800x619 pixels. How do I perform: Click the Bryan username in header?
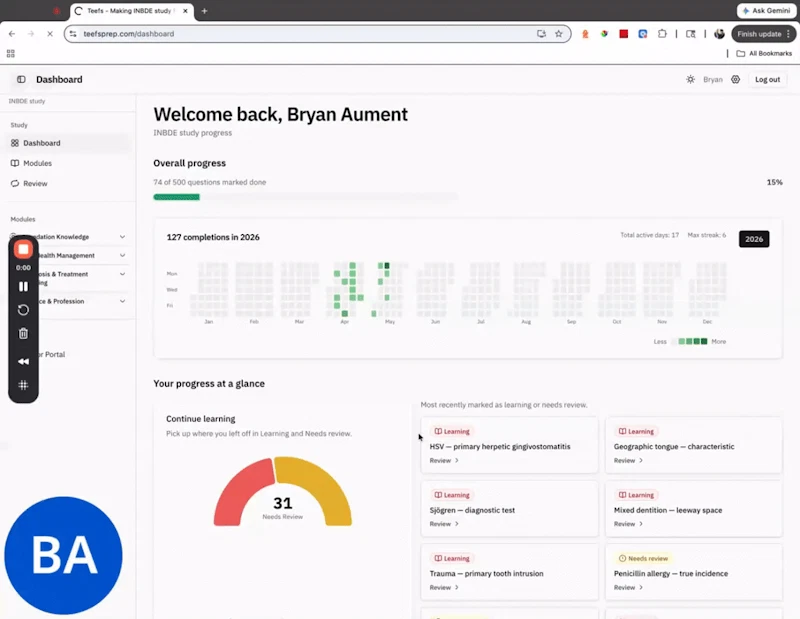[x=712, y=80]
